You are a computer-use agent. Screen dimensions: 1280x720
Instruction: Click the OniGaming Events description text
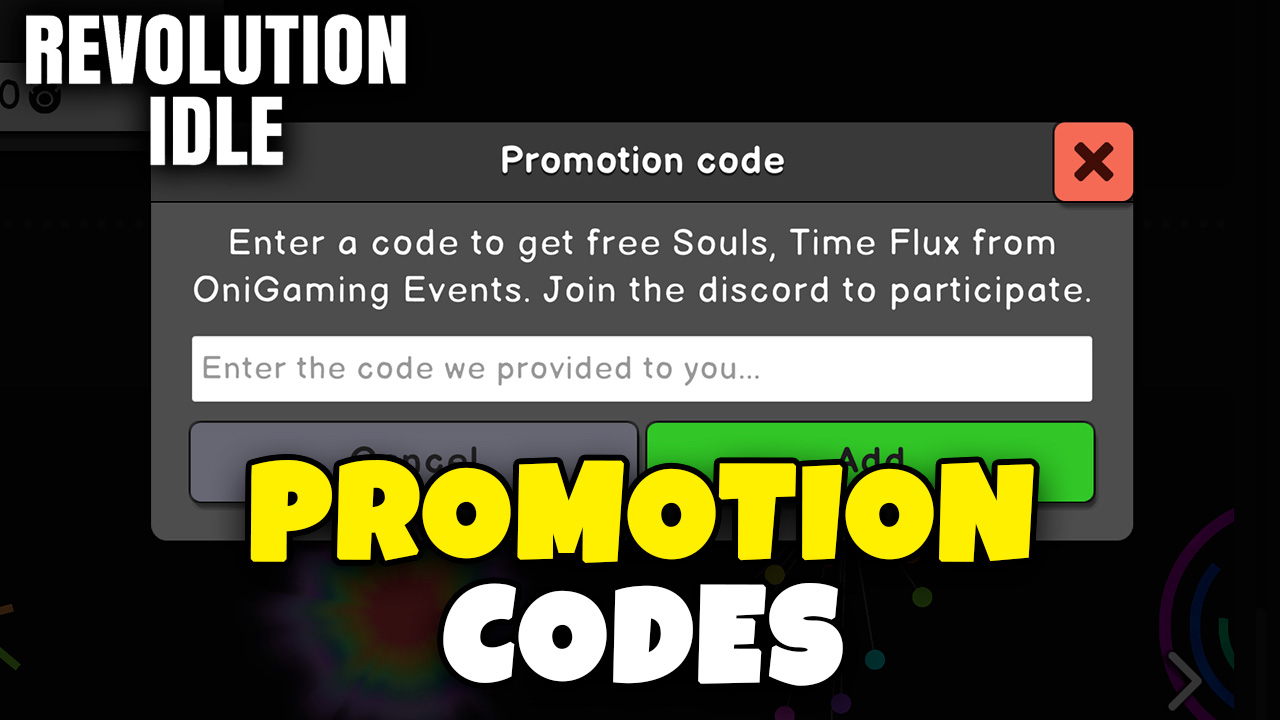pyautogui.click(x=641, y=267)
